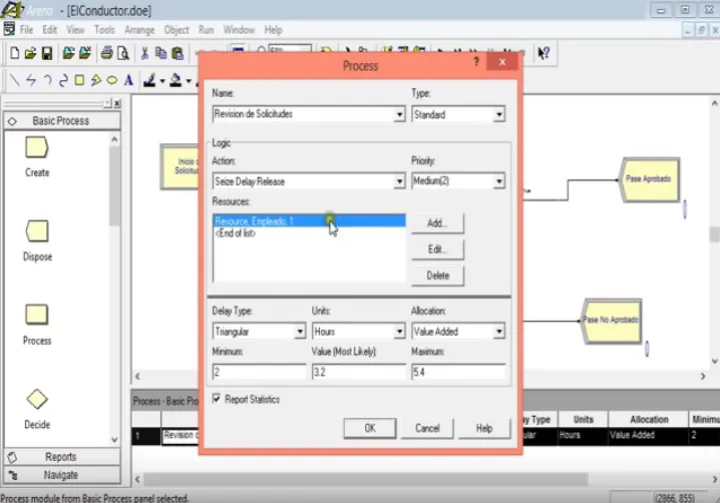Open the Run menu
The height and width of the screenshot is (503, 720).
[x=206, y=30]
